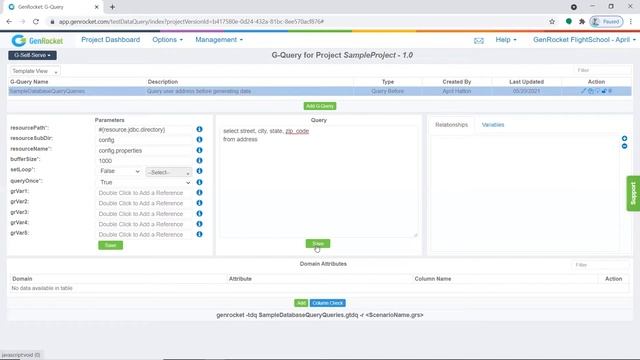
Task: Click info icon for grVar3 parameter
Action: (199, 213)
